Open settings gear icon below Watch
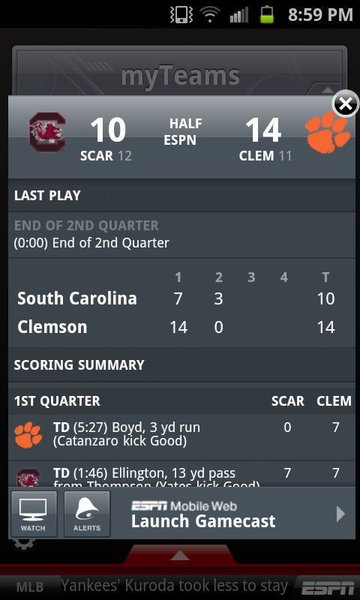 coord(24,544)
